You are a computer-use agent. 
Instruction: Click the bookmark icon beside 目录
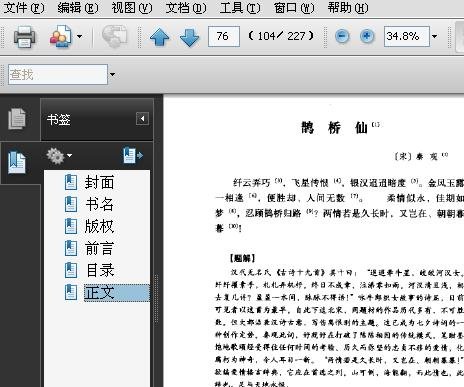coord(71,270)
